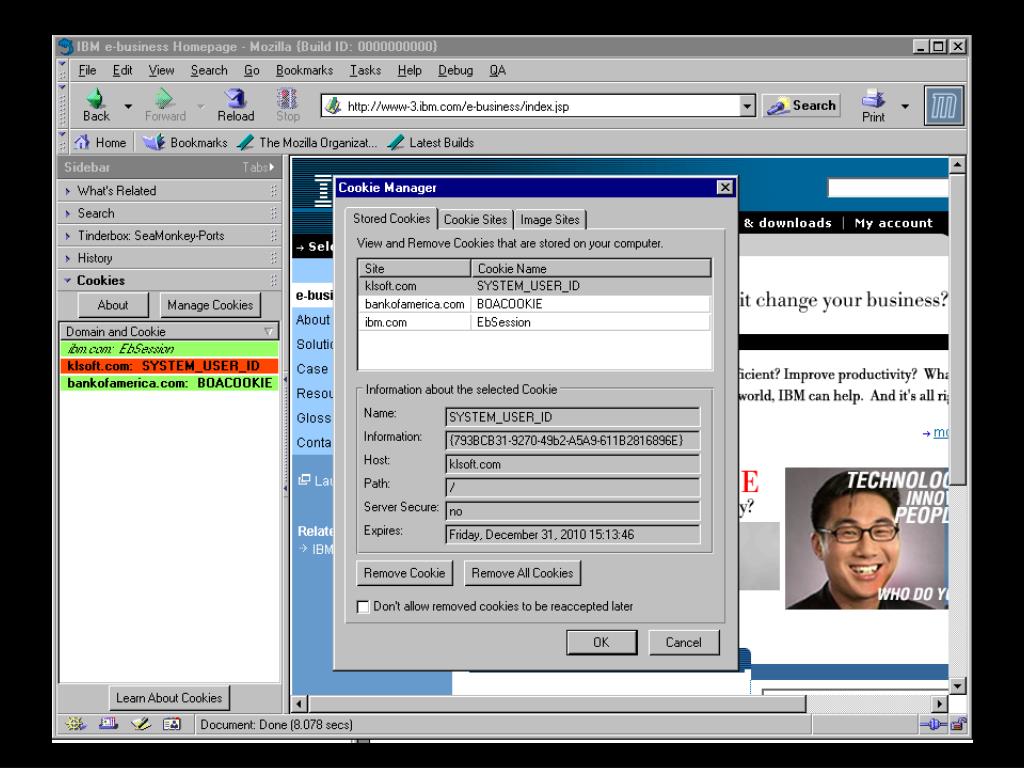Click the Manage Cookies sidebar button
The image size is (1024, 768).
[210, 305]
